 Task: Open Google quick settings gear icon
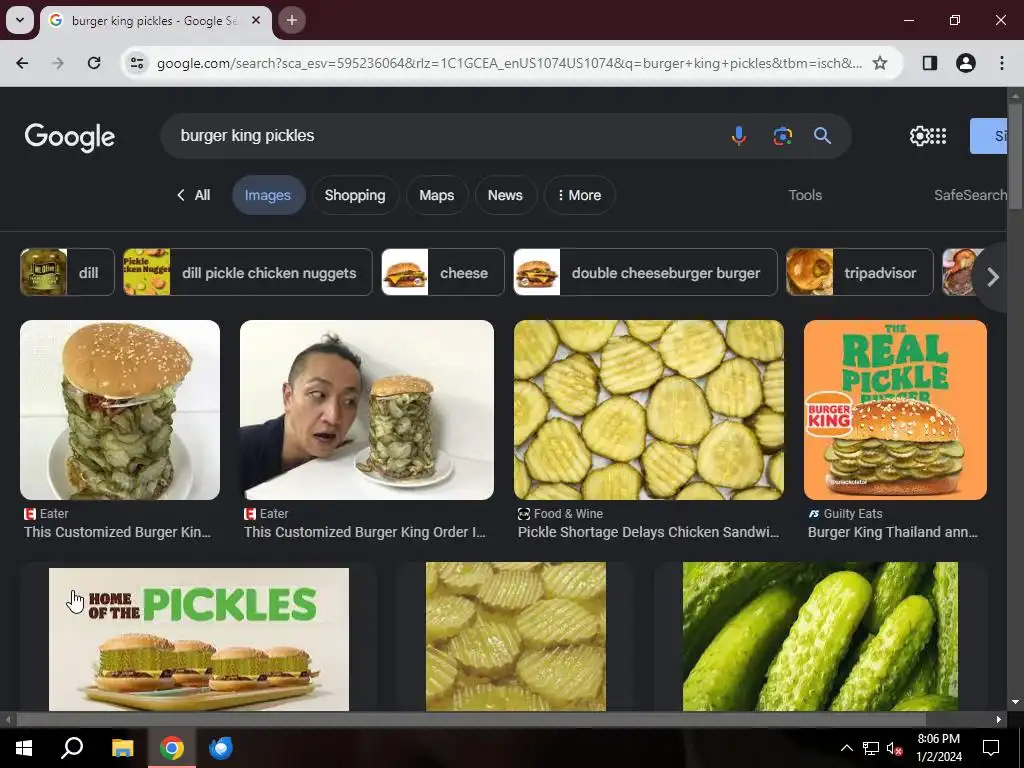[x=919, y=136]
